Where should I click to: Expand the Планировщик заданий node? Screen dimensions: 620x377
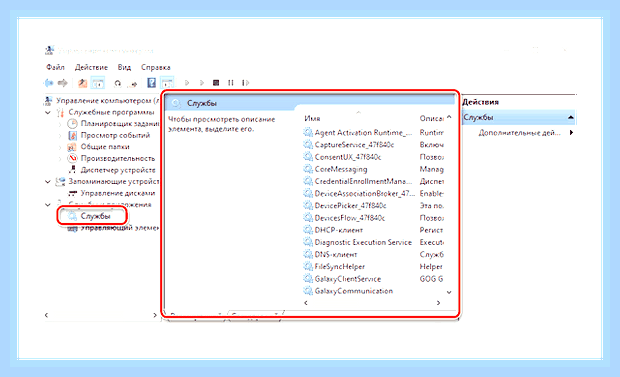pos(60,124)
